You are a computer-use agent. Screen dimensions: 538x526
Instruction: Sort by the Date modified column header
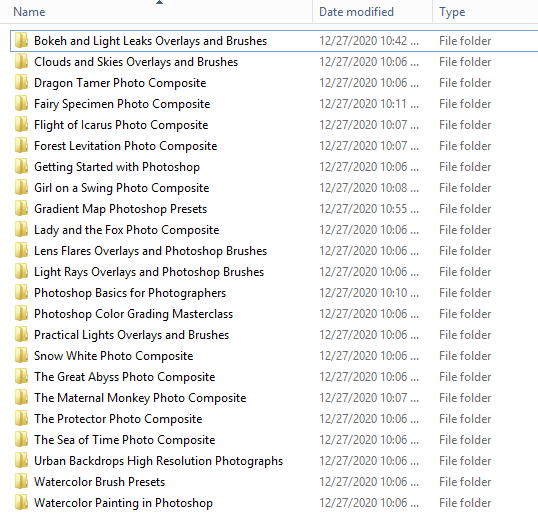[356, 12]
